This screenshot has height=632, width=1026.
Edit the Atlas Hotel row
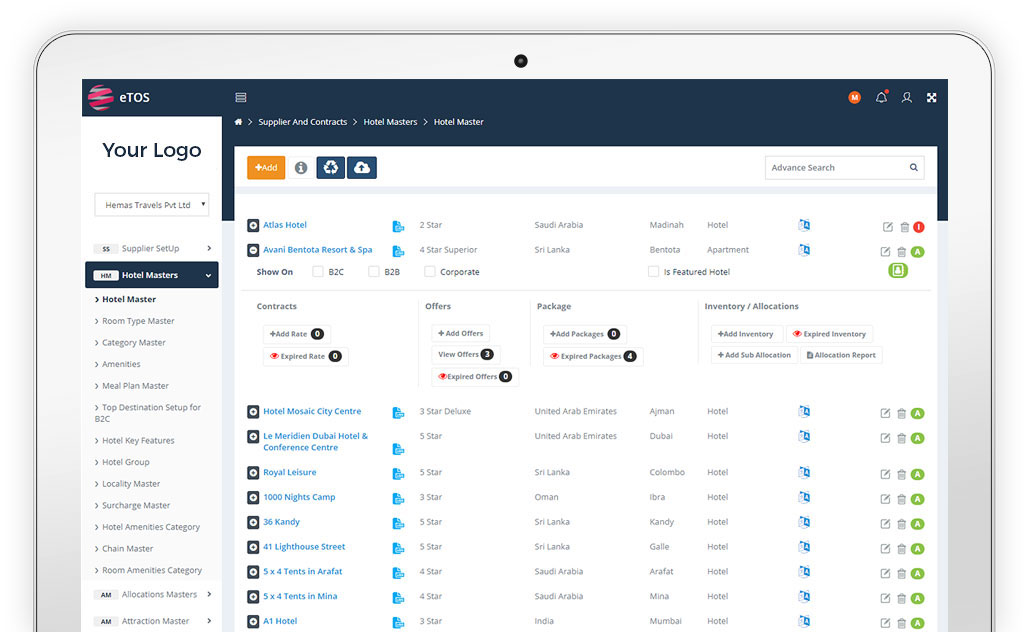[x=887, y=227]
